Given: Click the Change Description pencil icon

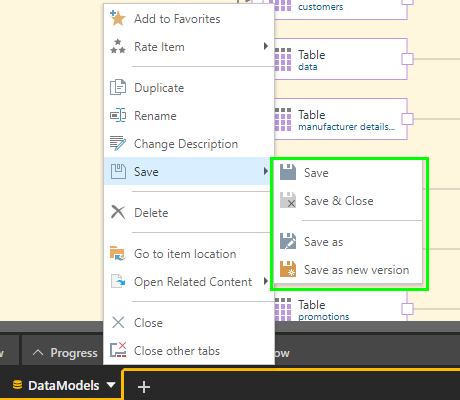Looking at the screenshot, I should coord(118,144).
